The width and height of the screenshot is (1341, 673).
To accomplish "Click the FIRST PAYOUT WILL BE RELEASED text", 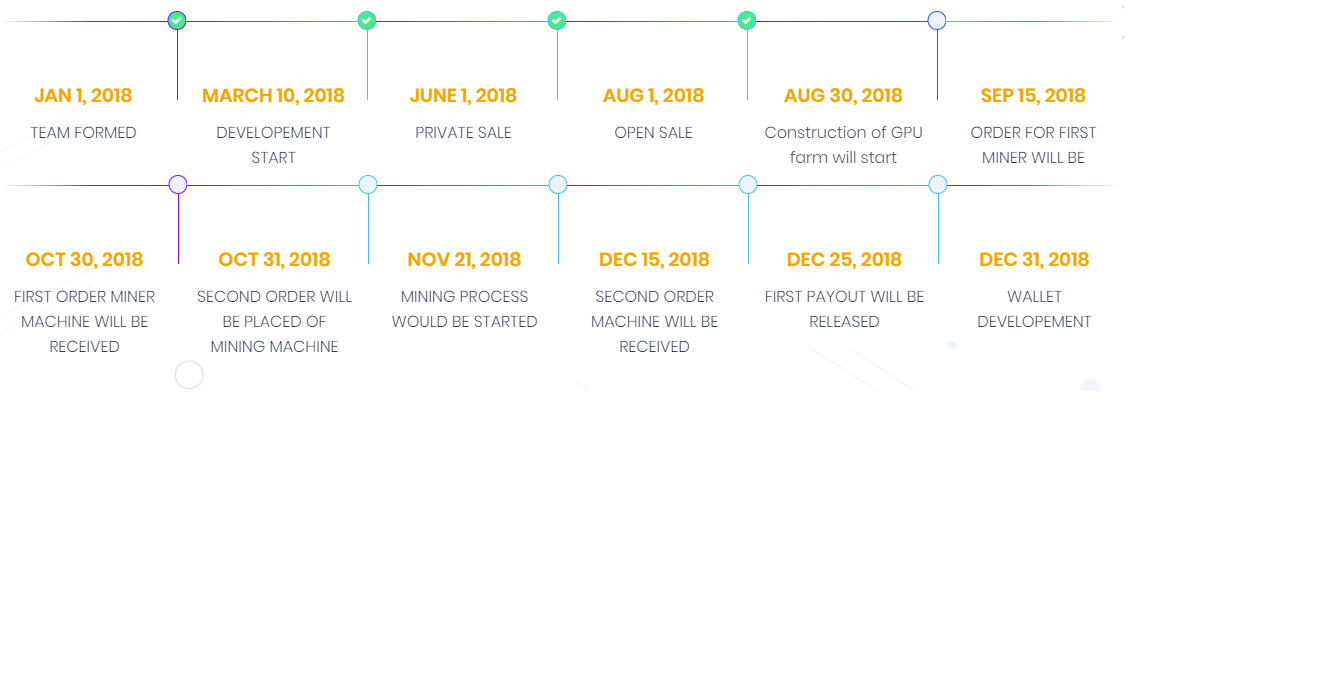I will click(x=844, y=309).
